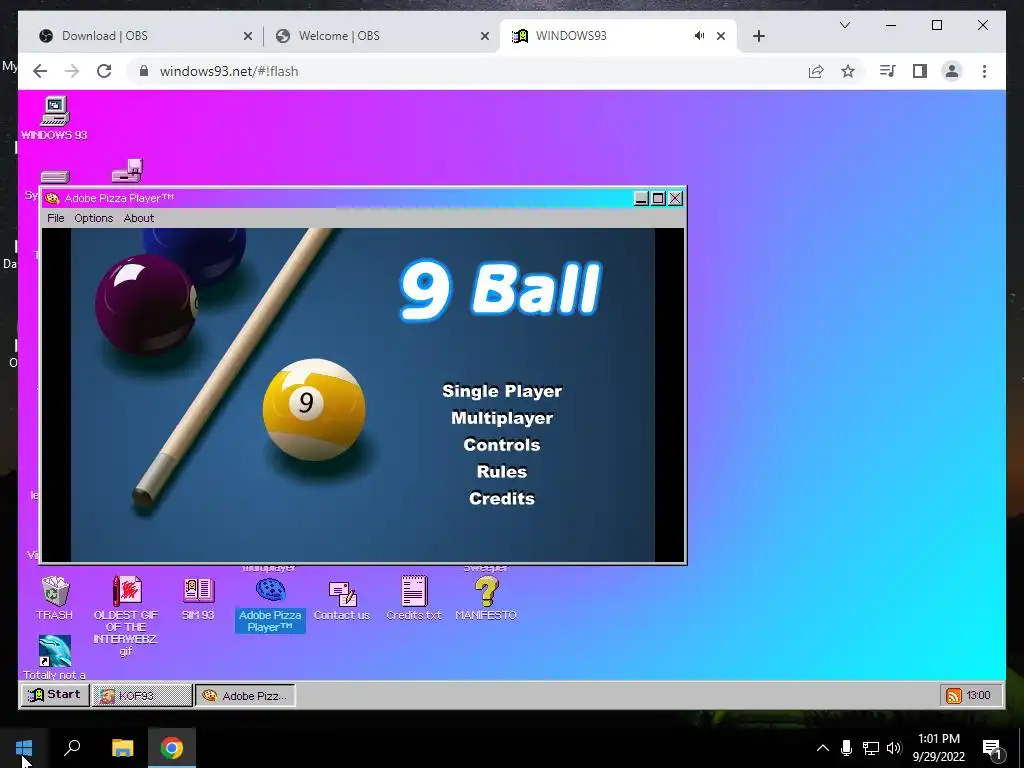Choose Multiplayer in 9 Ball menu
Screen dimensions: 1024x768
click(x=502, y=418)
